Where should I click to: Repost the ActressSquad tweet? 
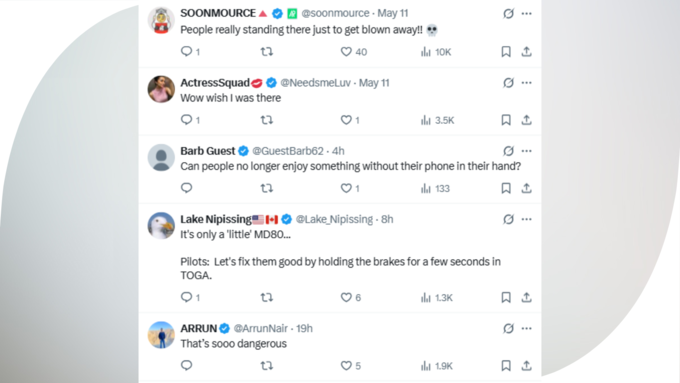point(267,120)
